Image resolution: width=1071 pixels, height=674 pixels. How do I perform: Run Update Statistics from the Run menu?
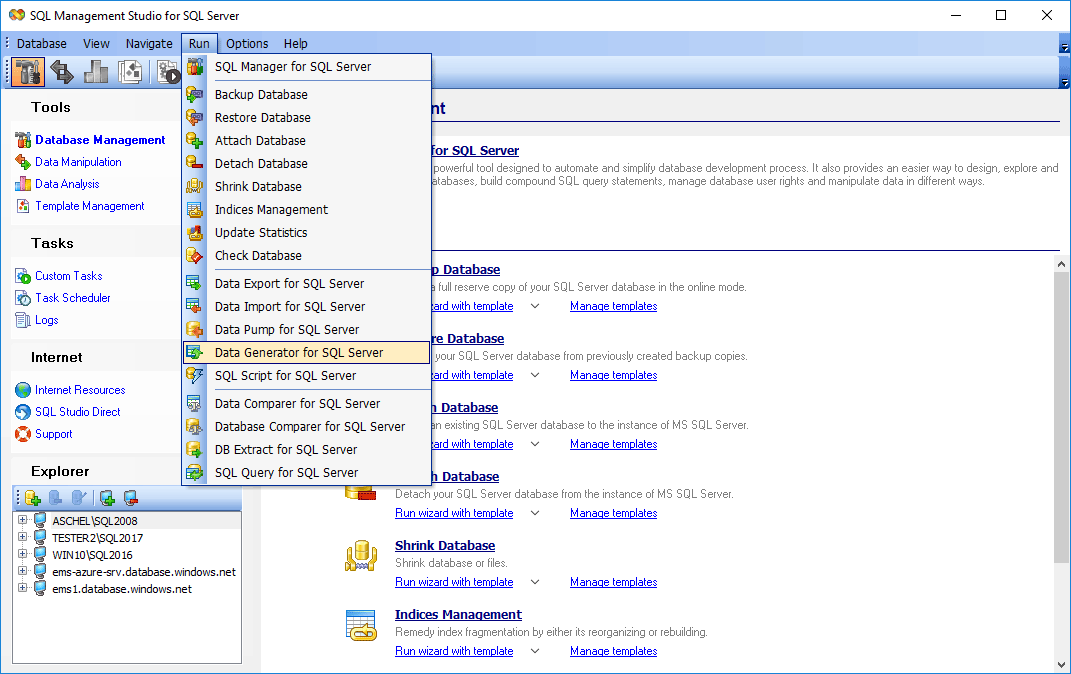click(307, 233)
